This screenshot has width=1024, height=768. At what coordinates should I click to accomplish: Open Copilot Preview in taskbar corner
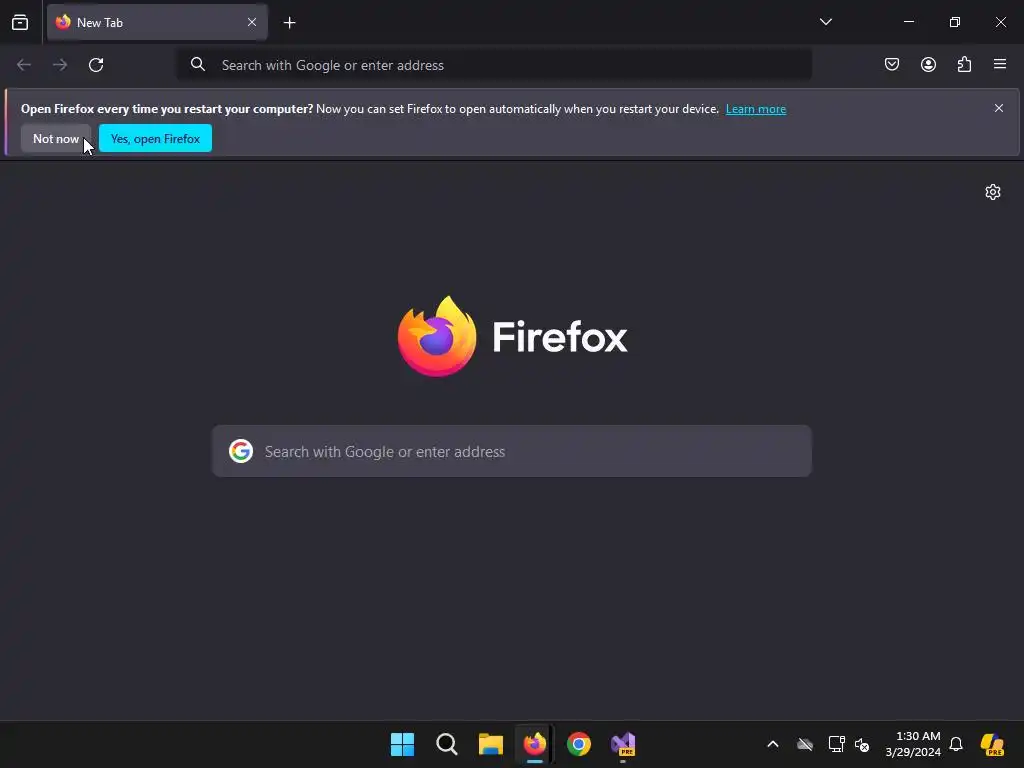pos(993,744)
